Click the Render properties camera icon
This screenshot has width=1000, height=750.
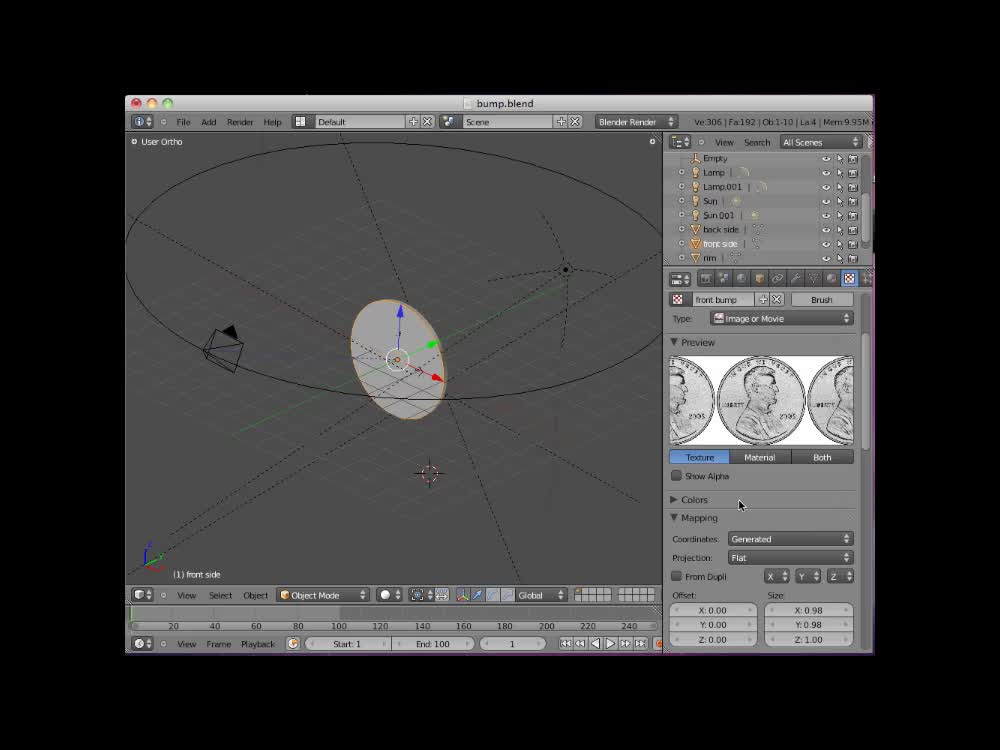707,279
